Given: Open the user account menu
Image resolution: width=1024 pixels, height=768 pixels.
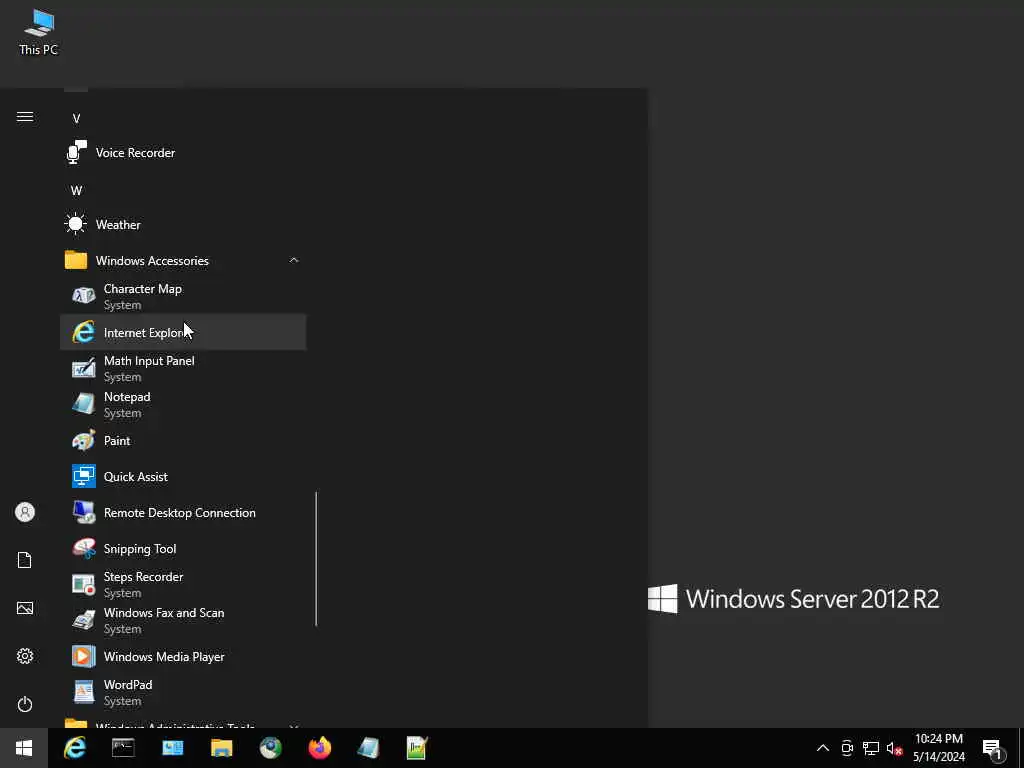Looking at the screenshot, I should pyautogui.click(x=25, y=512).
